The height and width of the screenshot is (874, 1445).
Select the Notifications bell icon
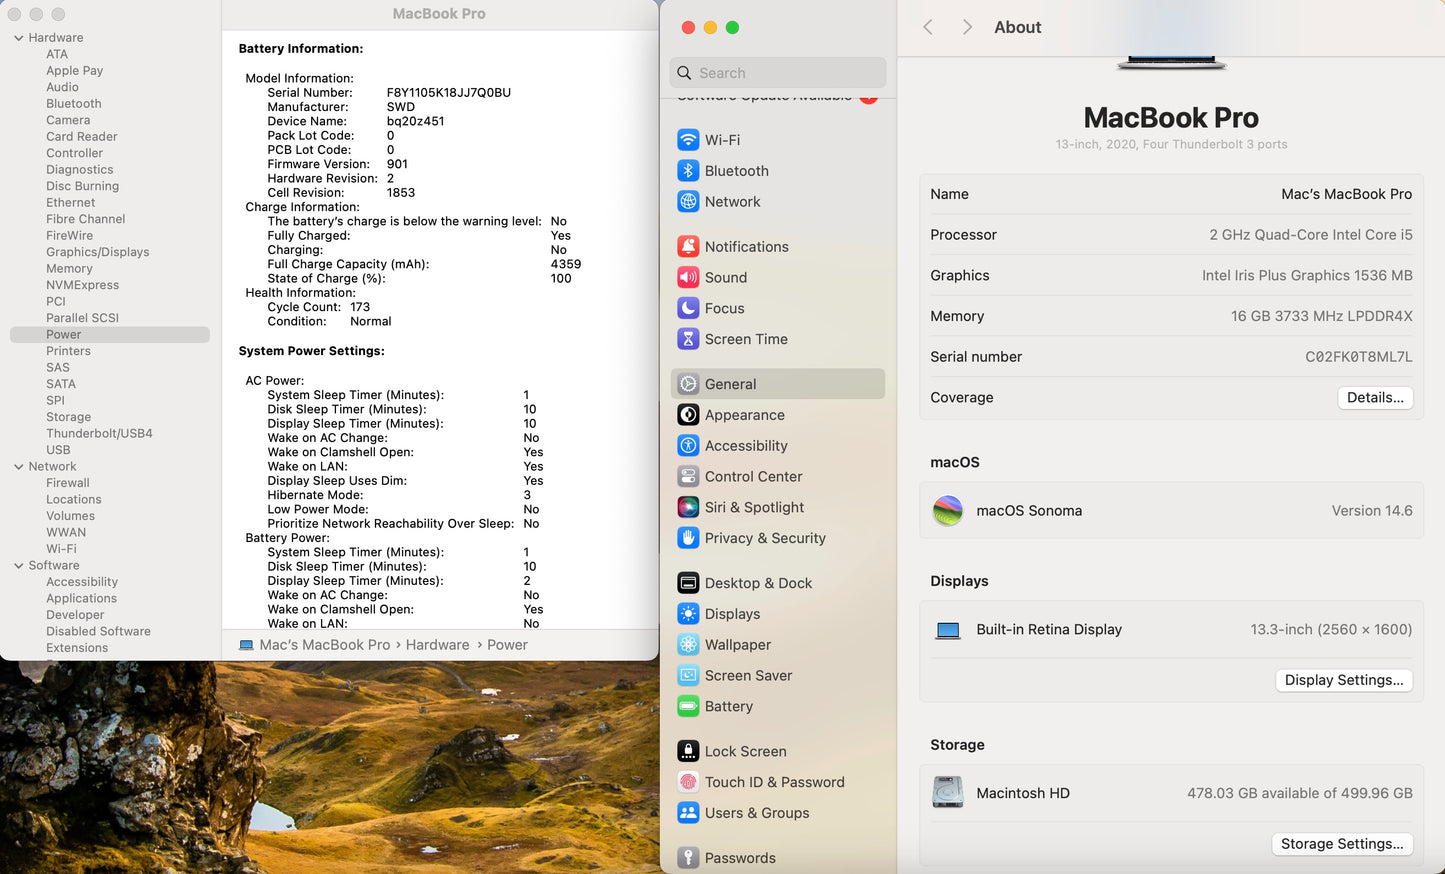tap(688, 247)
